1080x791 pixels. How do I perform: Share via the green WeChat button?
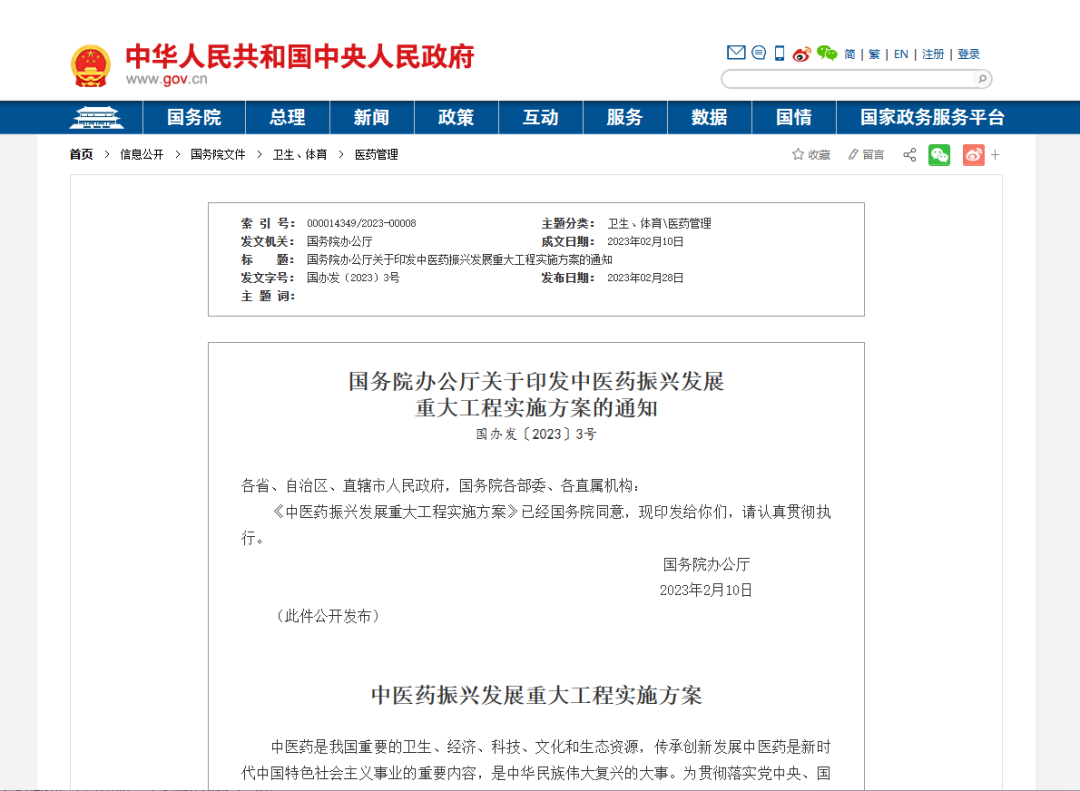(x=939, y=154)
